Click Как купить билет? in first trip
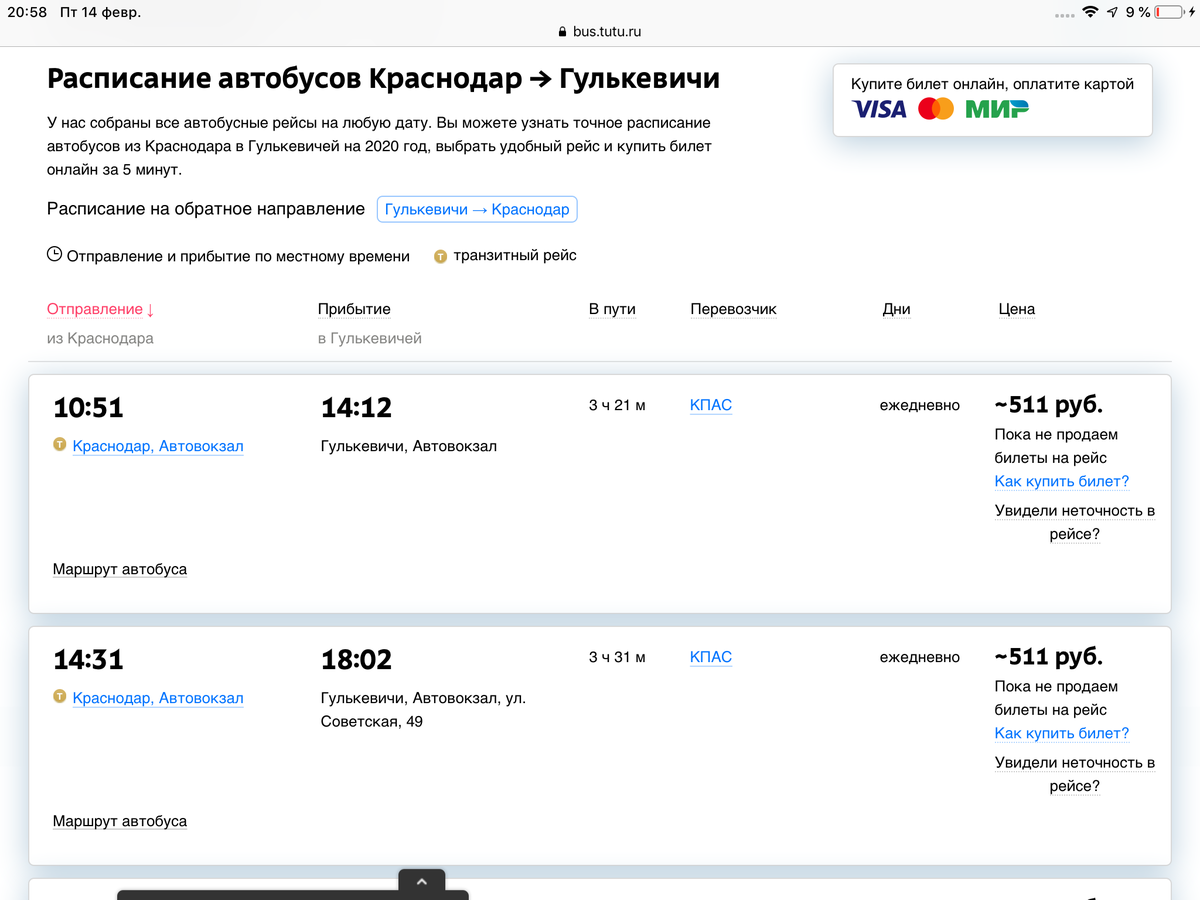This screenshot has width=1200, height=900. click(x=1061, y=482)
